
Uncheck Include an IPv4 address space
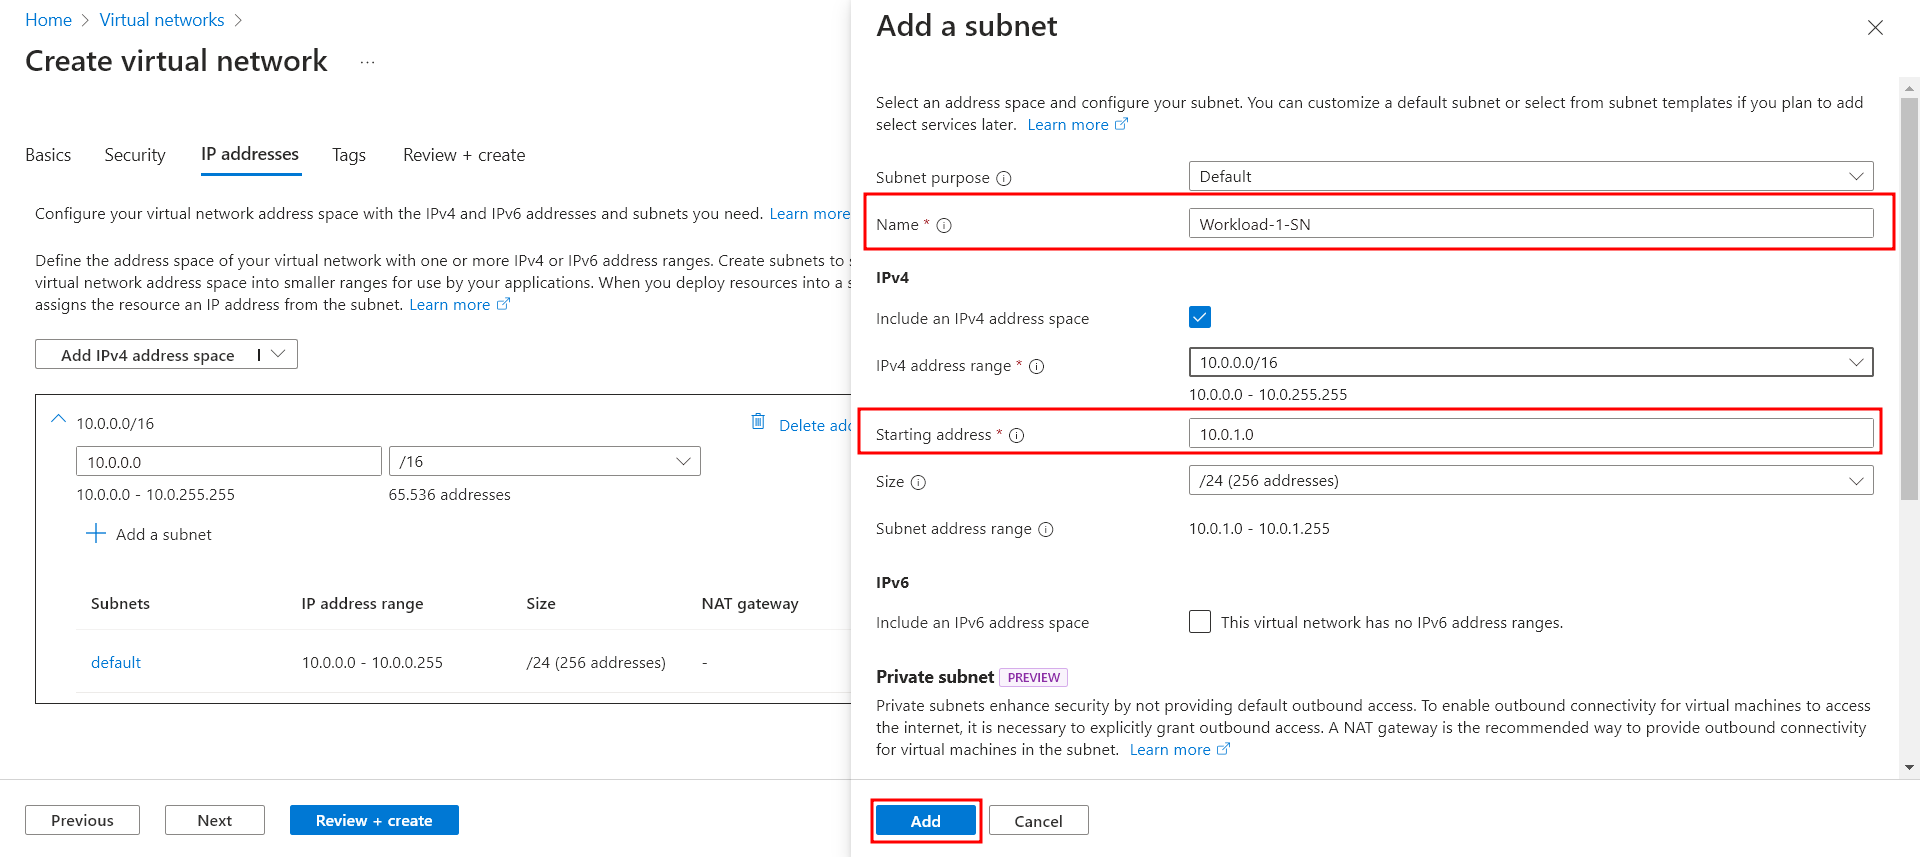(1199, 318)
